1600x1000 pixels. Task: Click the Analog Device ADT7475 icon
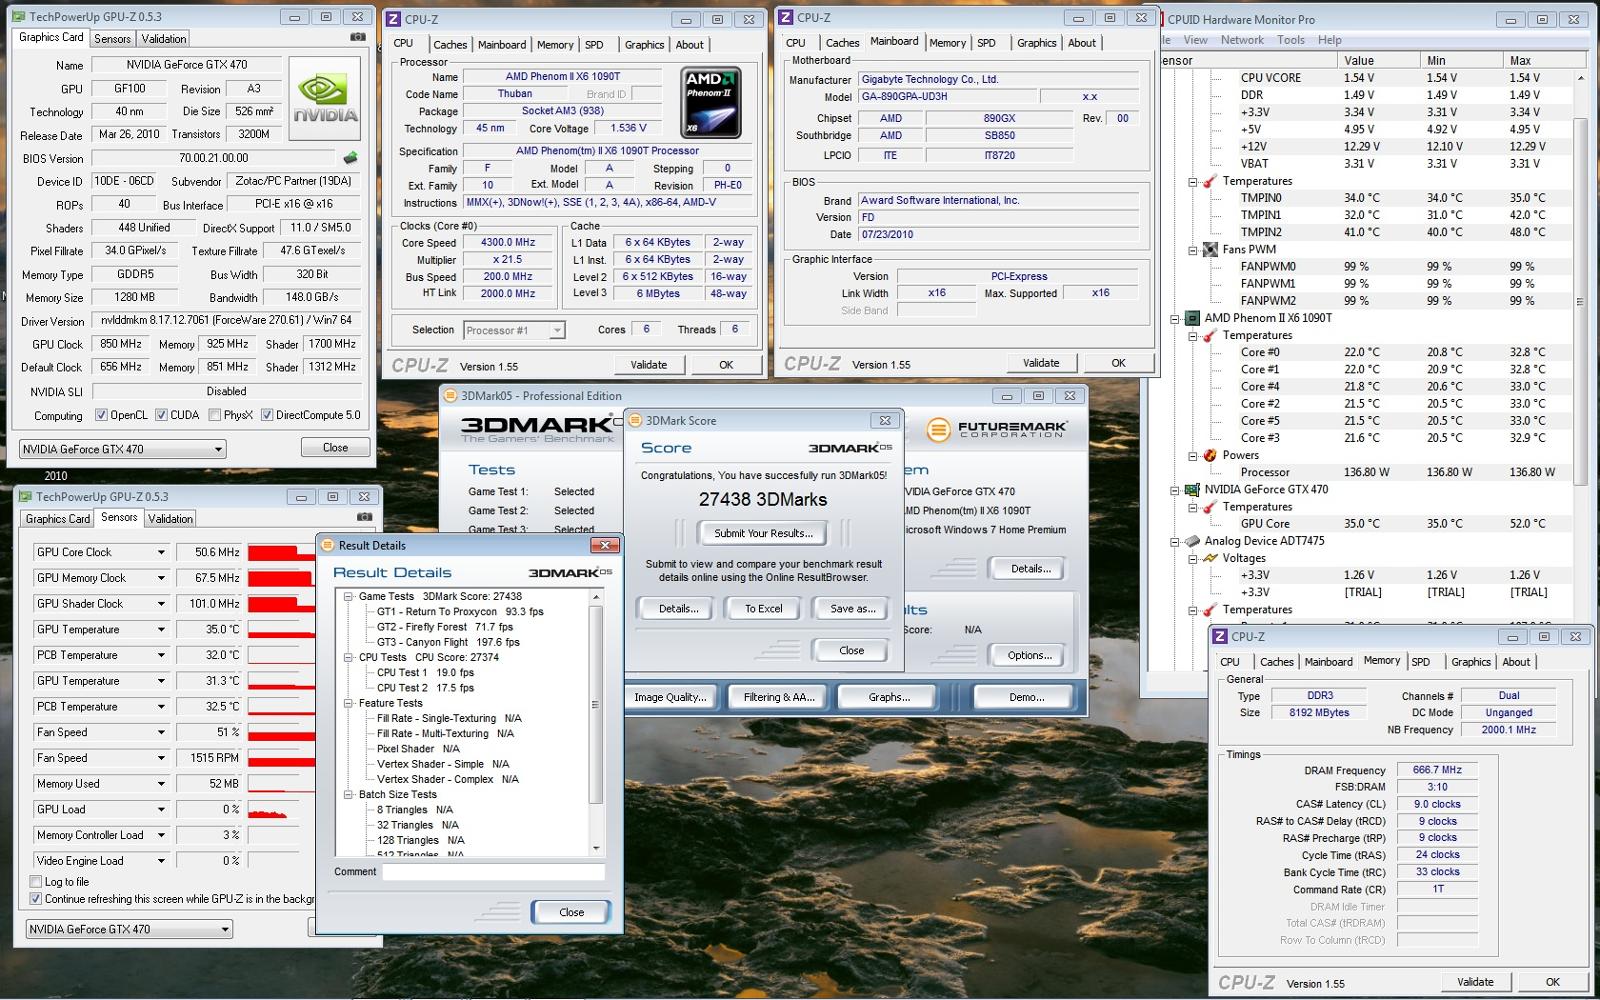pyautogui.click(x=1192, y=541)
